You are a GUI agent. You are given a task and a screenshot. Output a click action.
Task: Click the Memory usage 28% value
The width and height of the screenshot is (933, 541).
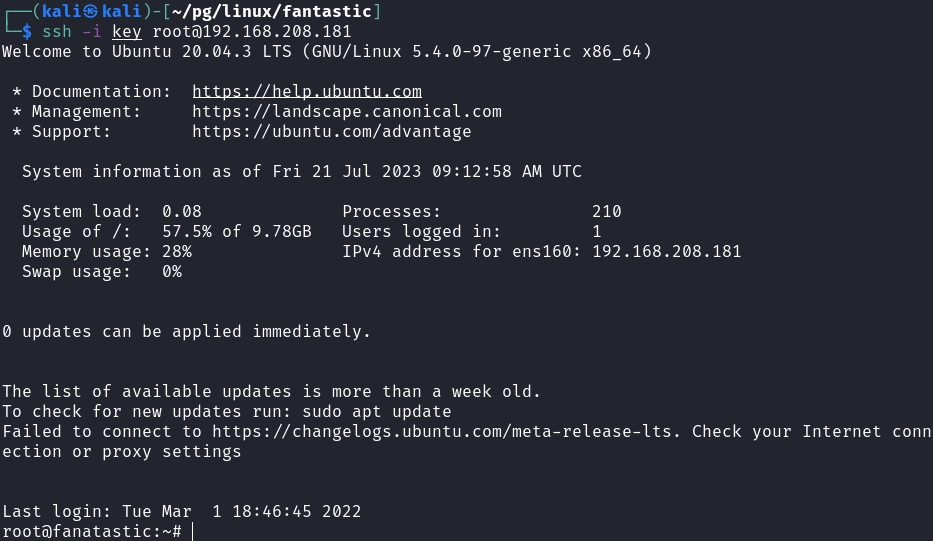click(x=176, y=251)
